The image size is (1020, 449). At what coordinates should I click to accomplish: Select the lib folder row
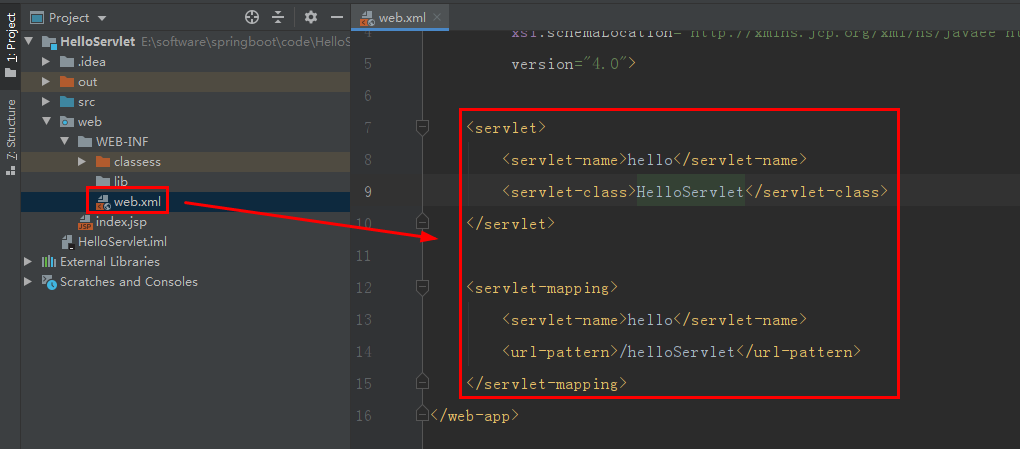tap(185, 182)
